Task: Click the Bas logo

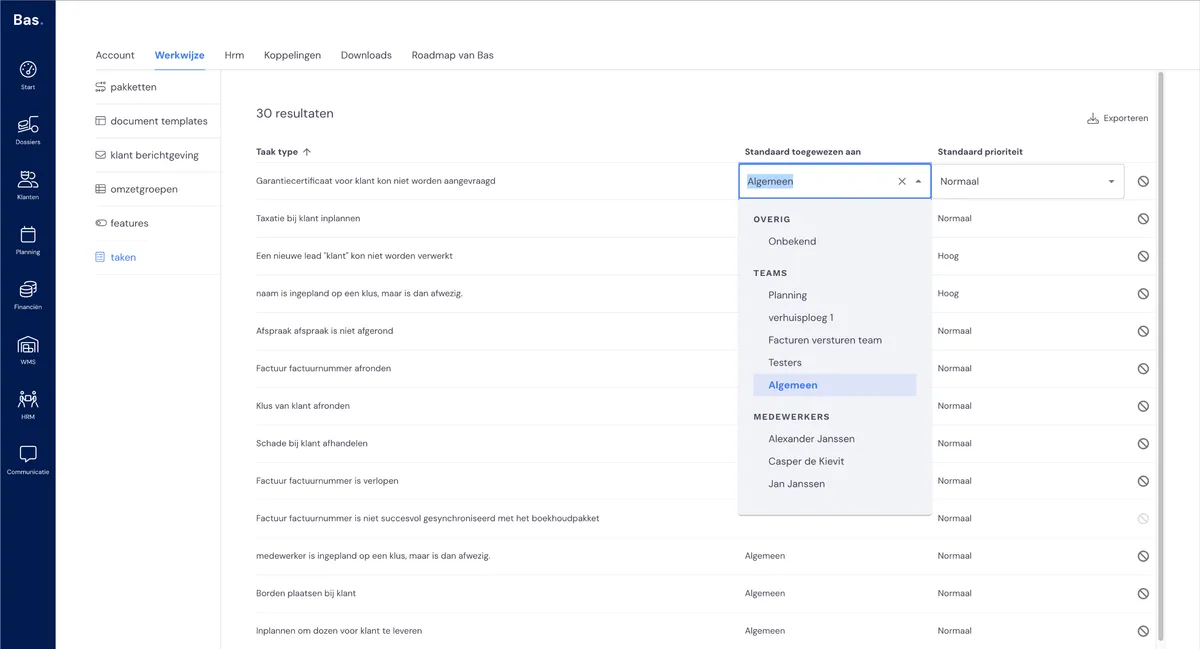Action: pos(28,20)
